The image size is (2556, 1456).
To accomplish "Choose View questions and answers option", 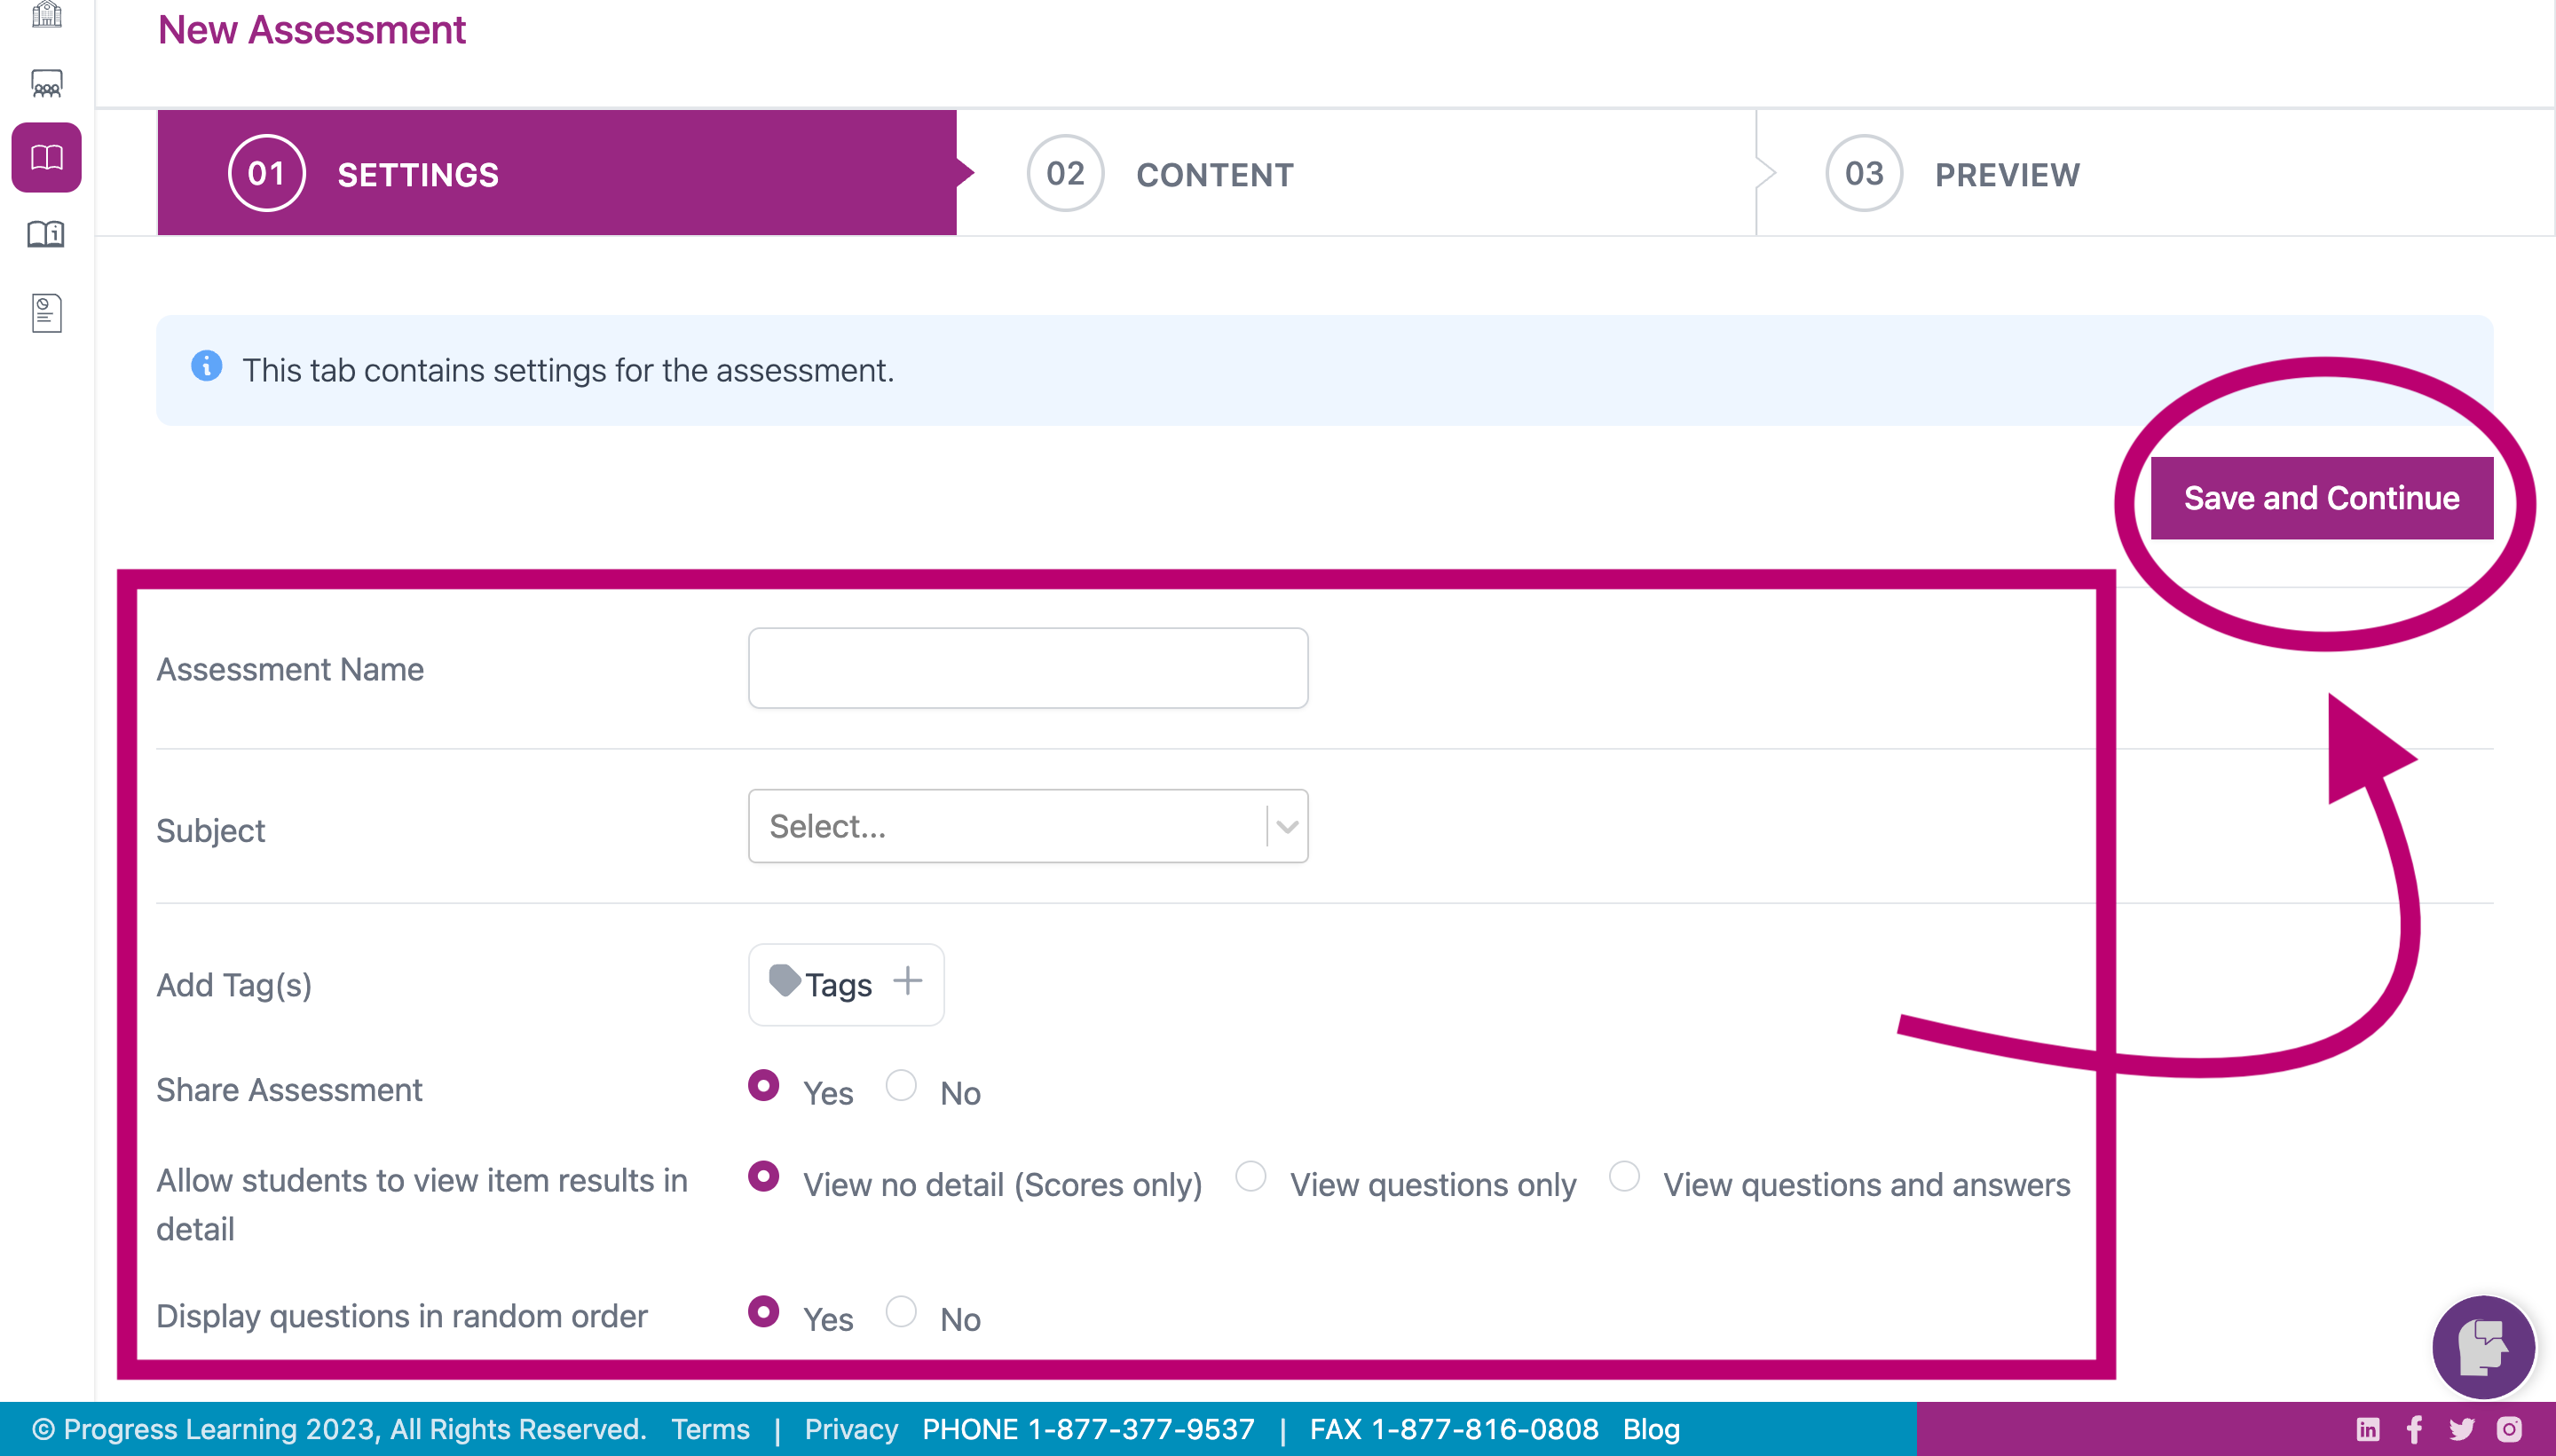I will pos(1624,1177).
